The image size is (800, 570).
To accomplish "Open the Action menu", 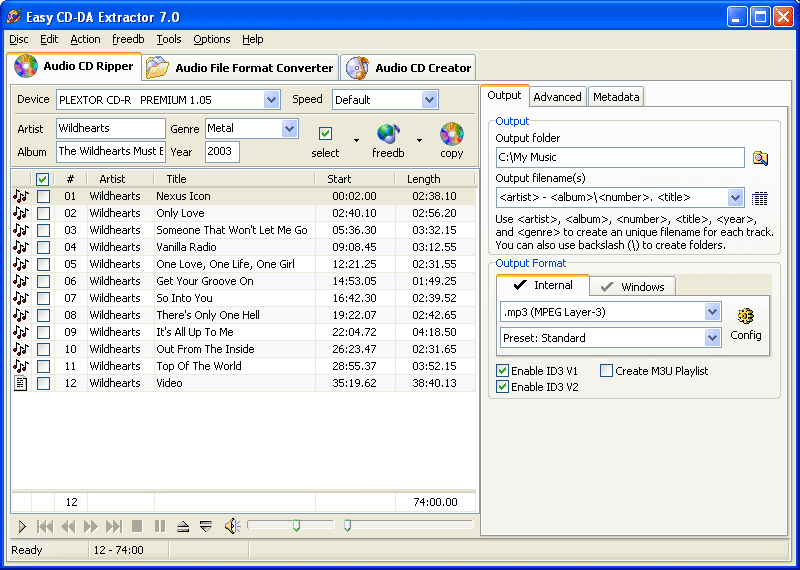I will tap(85, 39).
